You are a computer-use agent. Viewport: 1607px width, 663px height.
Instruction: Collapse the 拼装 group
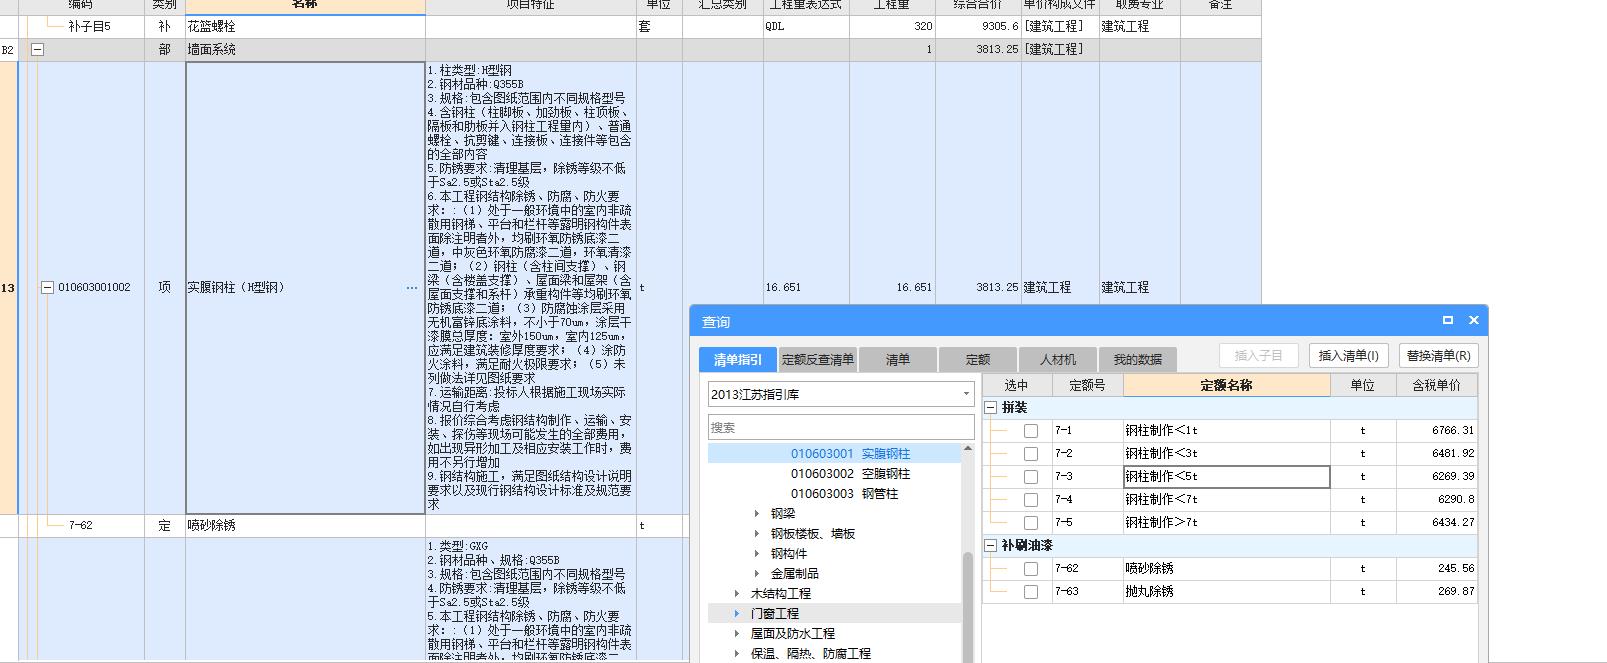(x=991, y=408)
